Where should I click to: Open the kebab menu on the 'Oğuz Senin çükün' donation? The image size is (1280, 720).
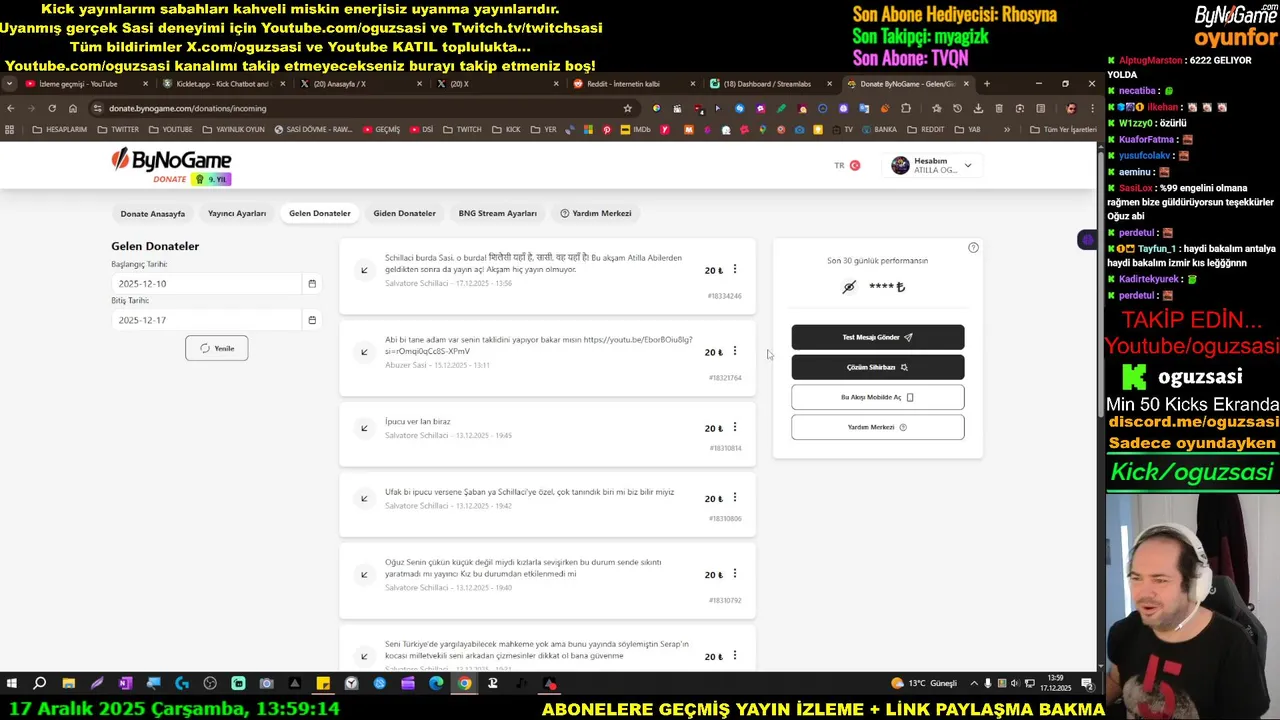pos(735,574)
